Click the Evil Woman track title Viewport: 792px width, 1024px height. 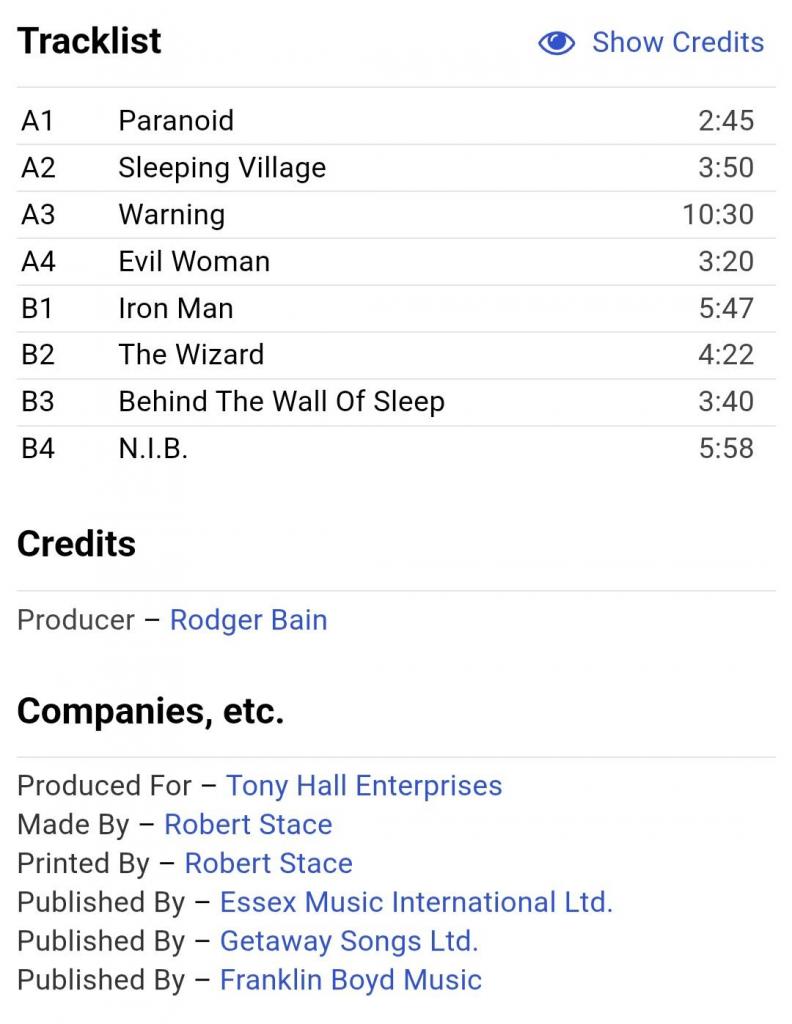coord(194,262)
